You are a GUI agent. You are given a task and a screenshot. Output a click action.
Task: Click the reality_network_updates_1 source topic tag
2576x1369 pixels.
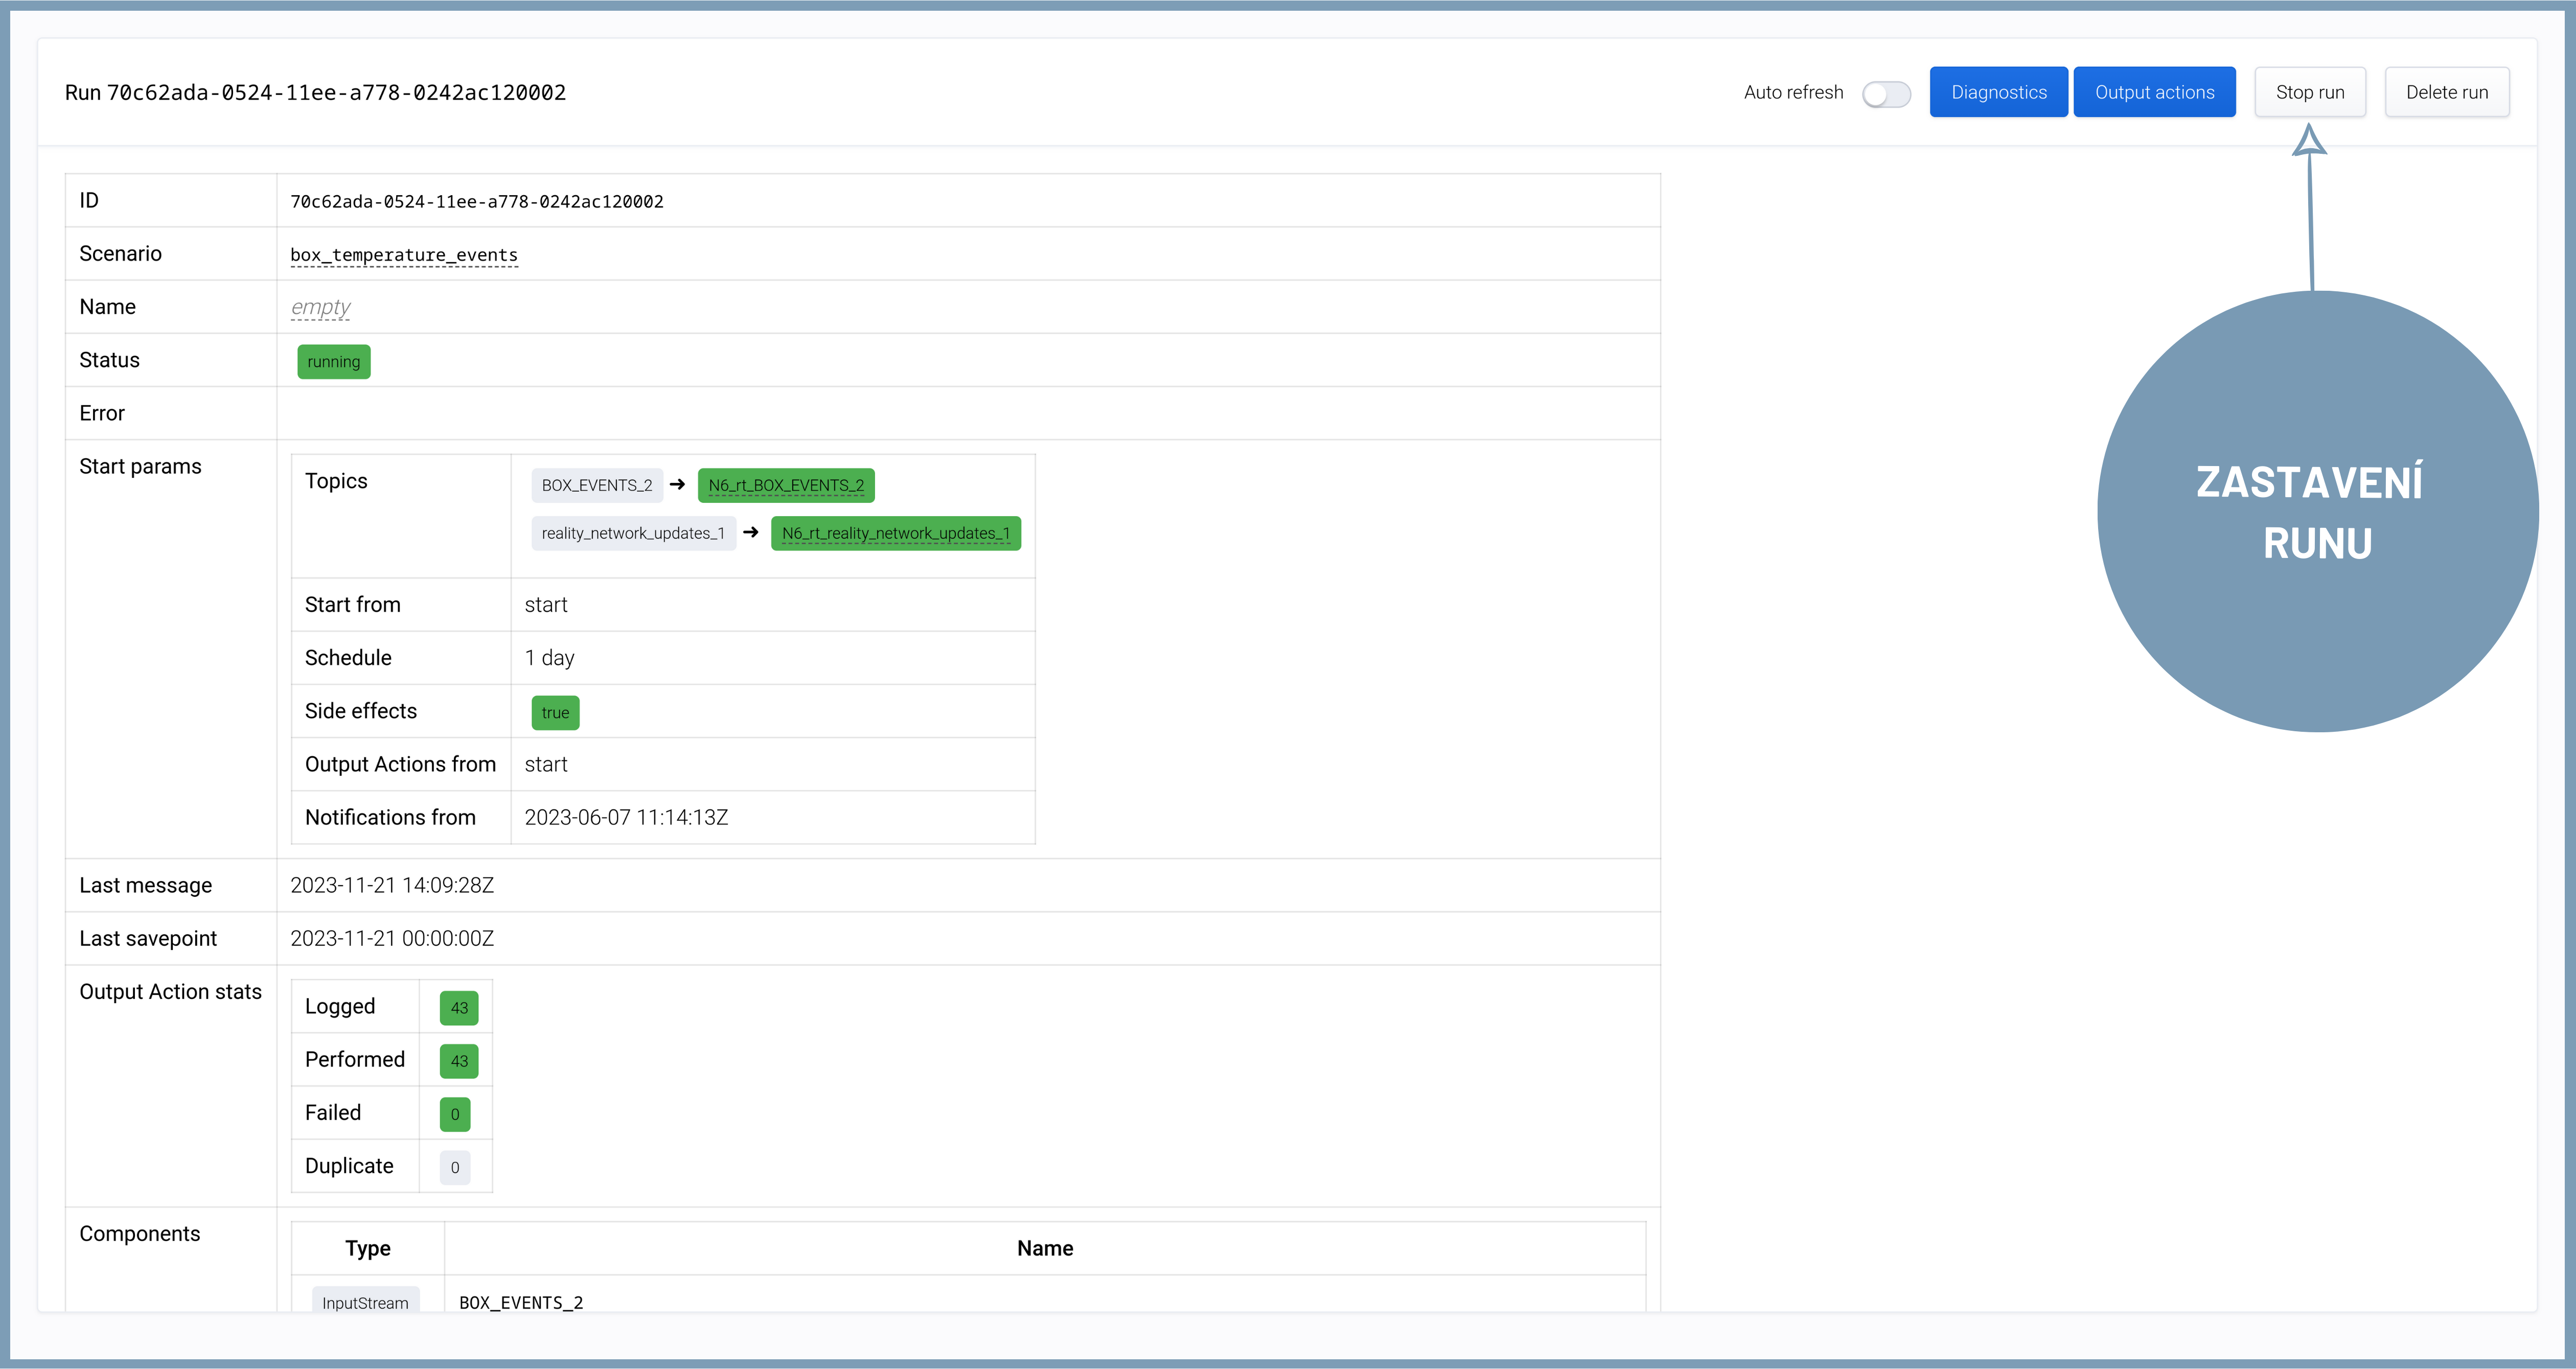[633, 533]
